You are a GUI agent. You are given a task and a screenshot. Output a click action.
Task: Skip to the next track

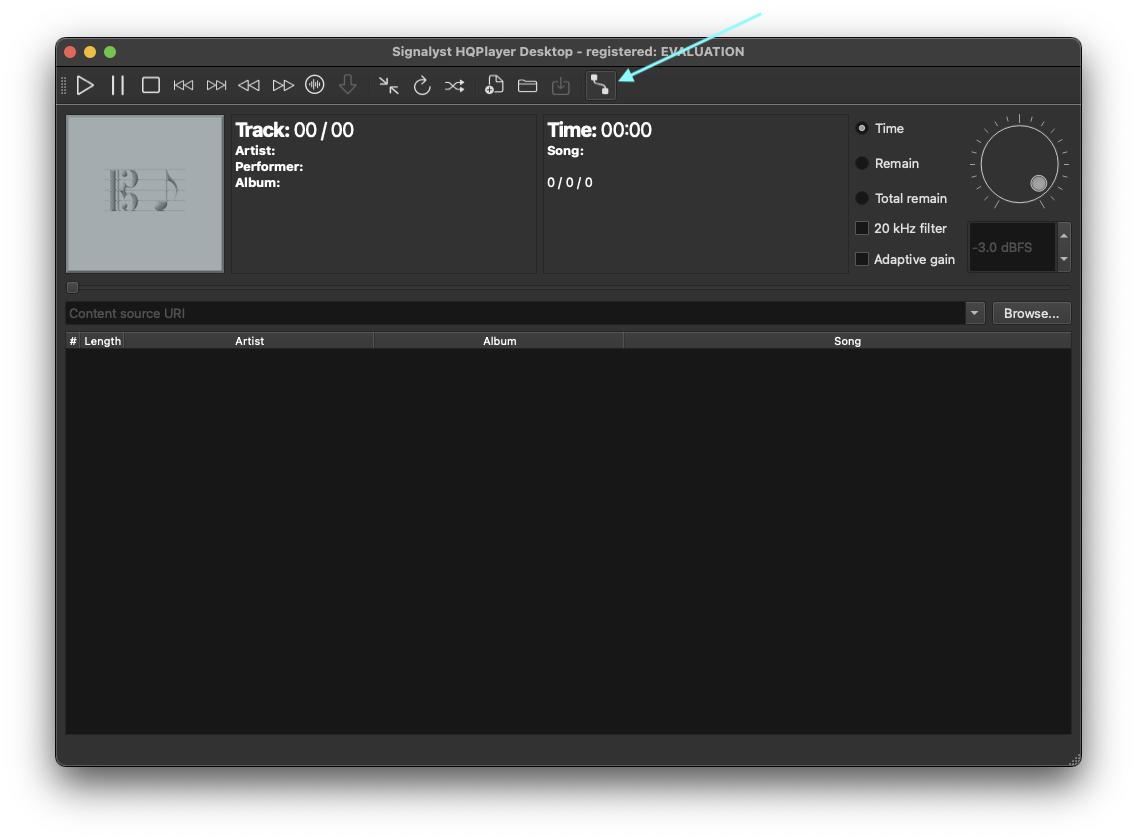[216, 86]
